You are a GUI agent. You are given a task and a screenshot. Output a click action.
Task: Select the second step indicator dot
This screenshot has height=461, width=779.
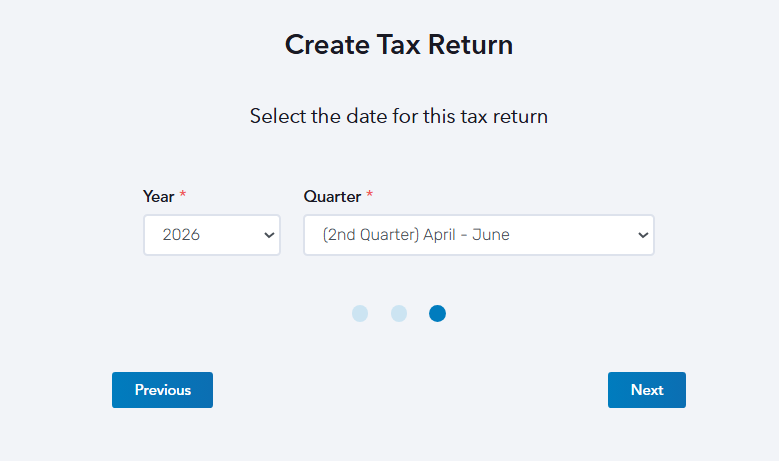pyautogui.click(x=399, y=314)
